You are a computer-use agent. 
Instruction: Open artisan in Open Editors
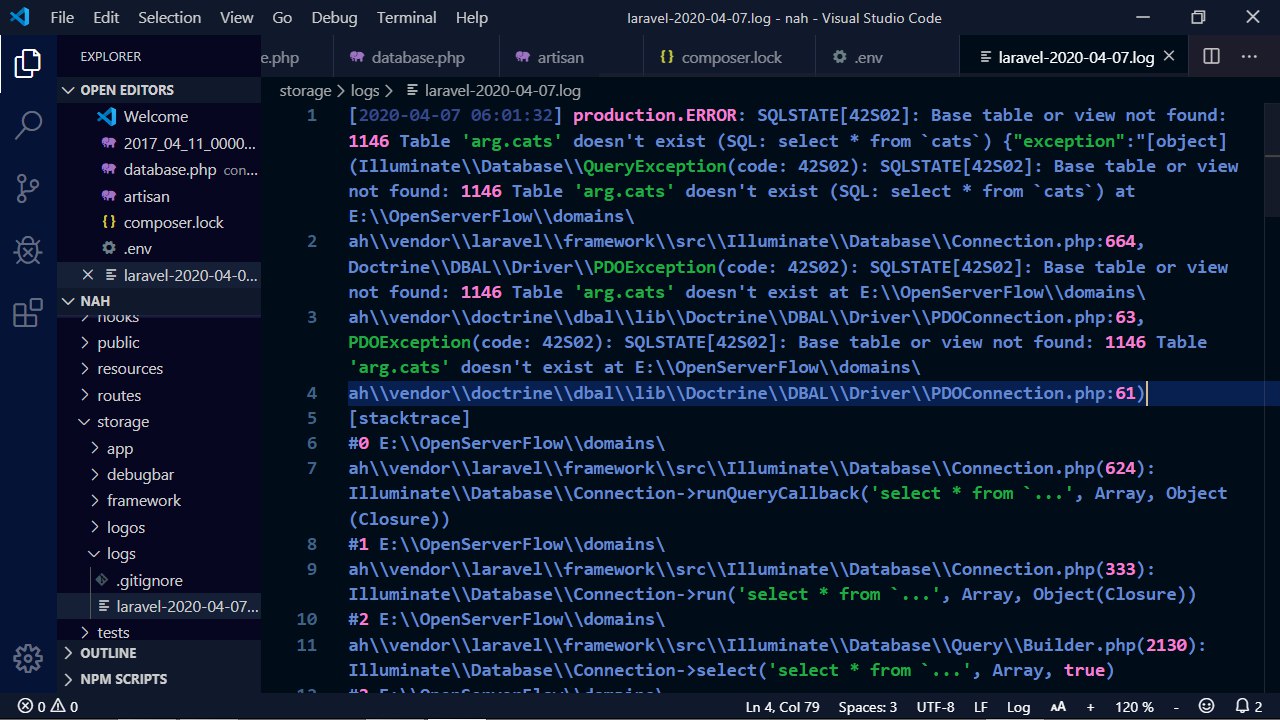160,196
